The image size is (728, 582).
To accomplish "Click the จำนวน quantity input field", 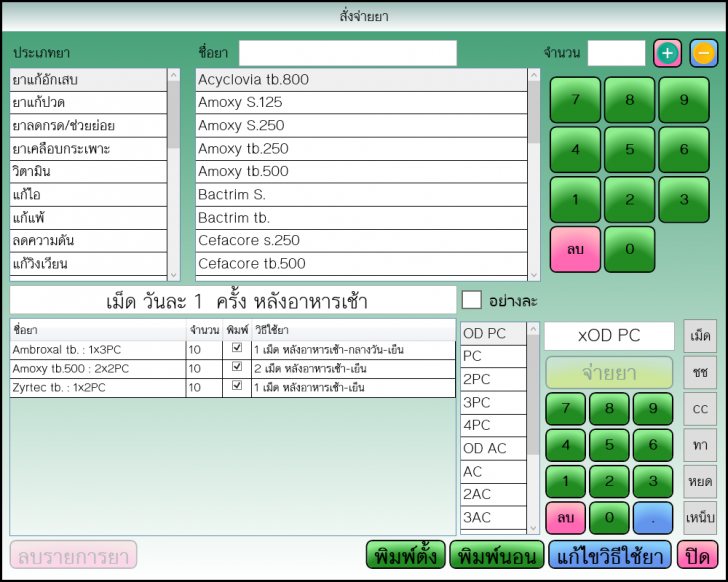I will pyautogui.click(x=617, y=53).
